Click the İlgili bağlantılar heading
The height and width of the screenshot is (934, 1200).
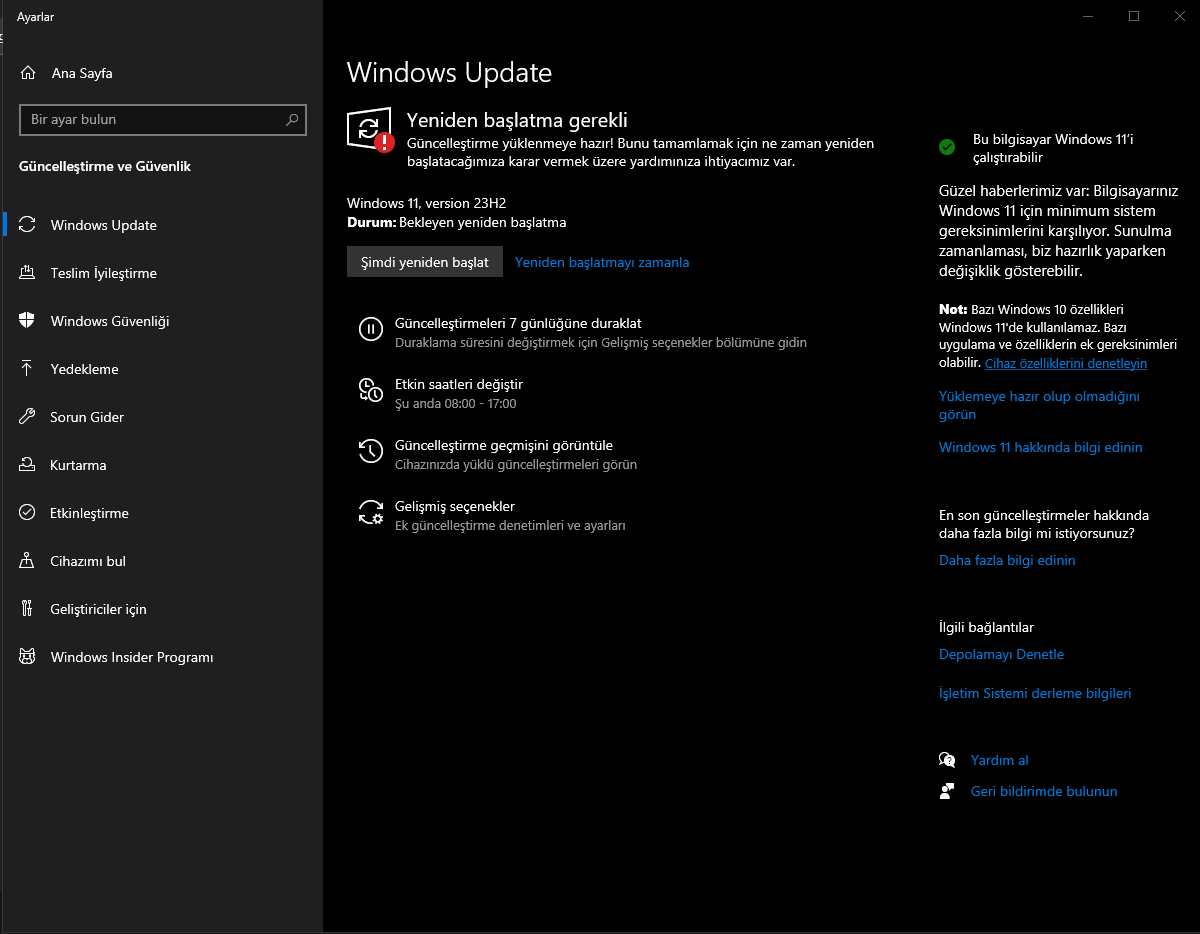coord(986,627)
